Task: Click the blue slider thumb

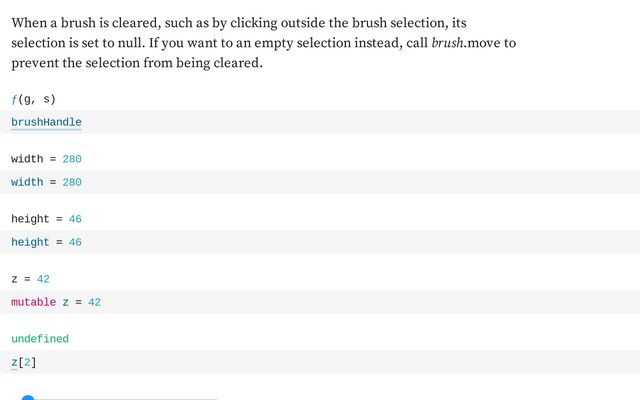Action: coord(28,398)
